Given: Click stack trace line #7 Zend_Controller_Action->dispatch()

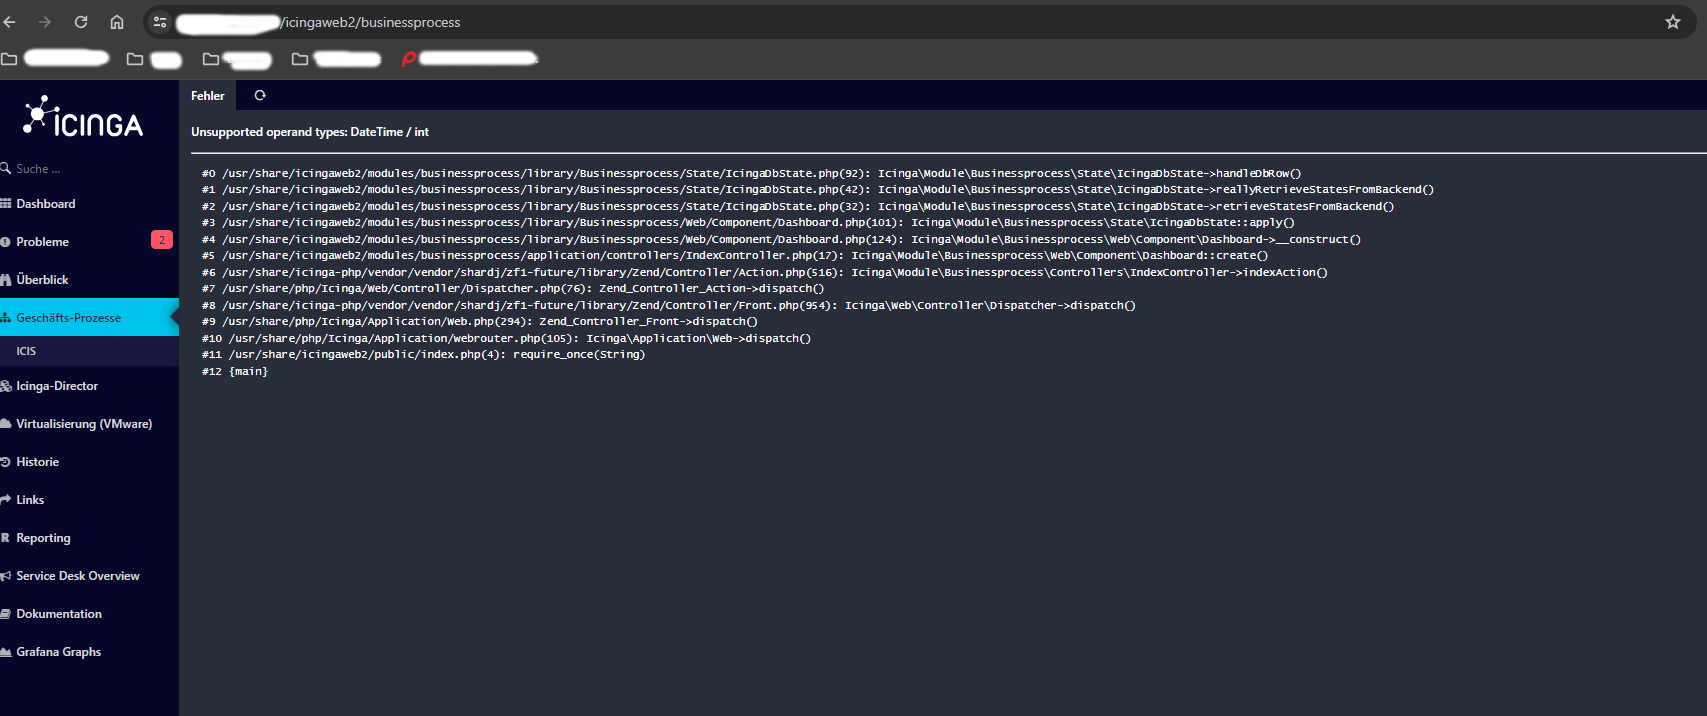Looking at the screenshot, I should (513, 288).
